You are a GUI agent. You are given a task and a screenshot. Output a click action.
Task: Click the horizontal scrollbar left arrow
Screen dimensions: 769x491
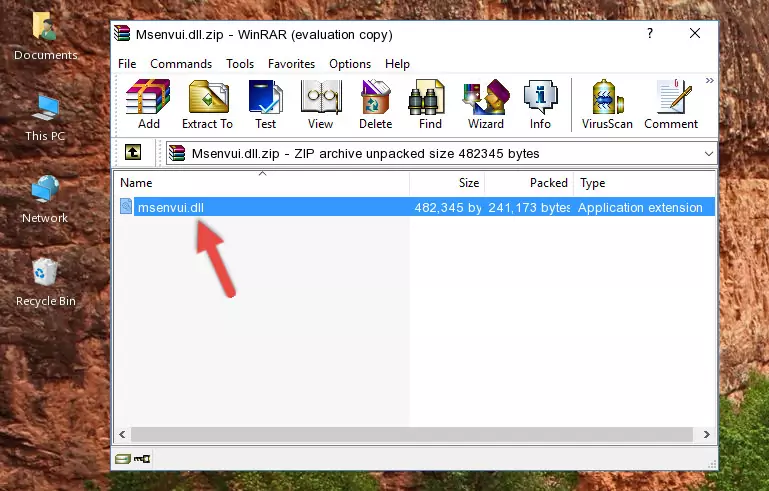[x=122, y=435]
